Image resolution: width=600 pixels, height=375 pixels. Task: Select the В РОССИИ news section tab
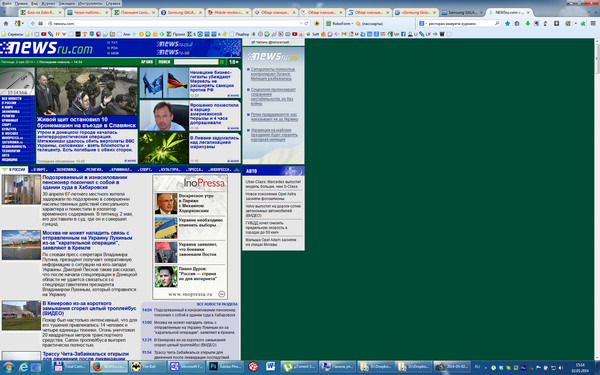click(x=14, y=169)
